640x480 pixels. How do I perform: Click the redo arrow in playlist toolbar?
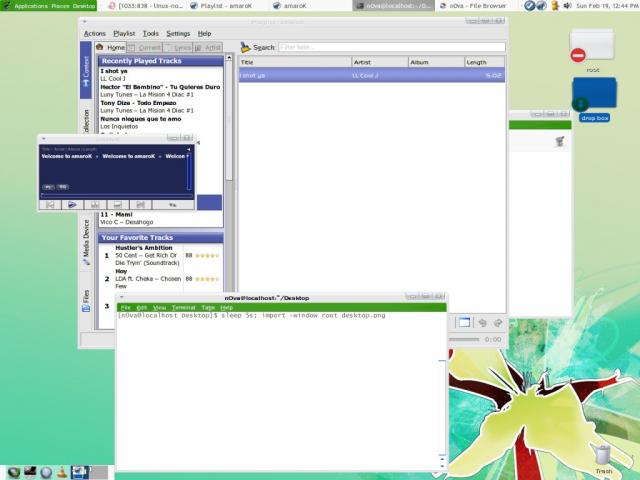point(498,323)
